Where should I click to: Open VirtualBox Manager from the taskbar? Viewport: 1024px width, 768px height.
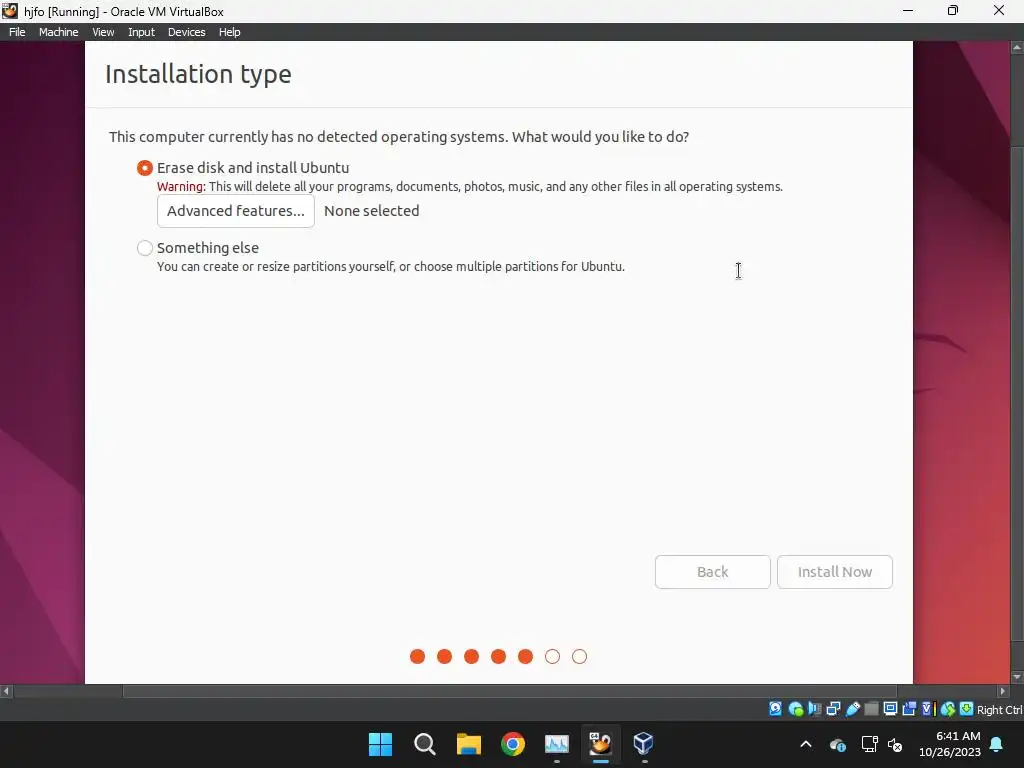[x=644, y=744]
